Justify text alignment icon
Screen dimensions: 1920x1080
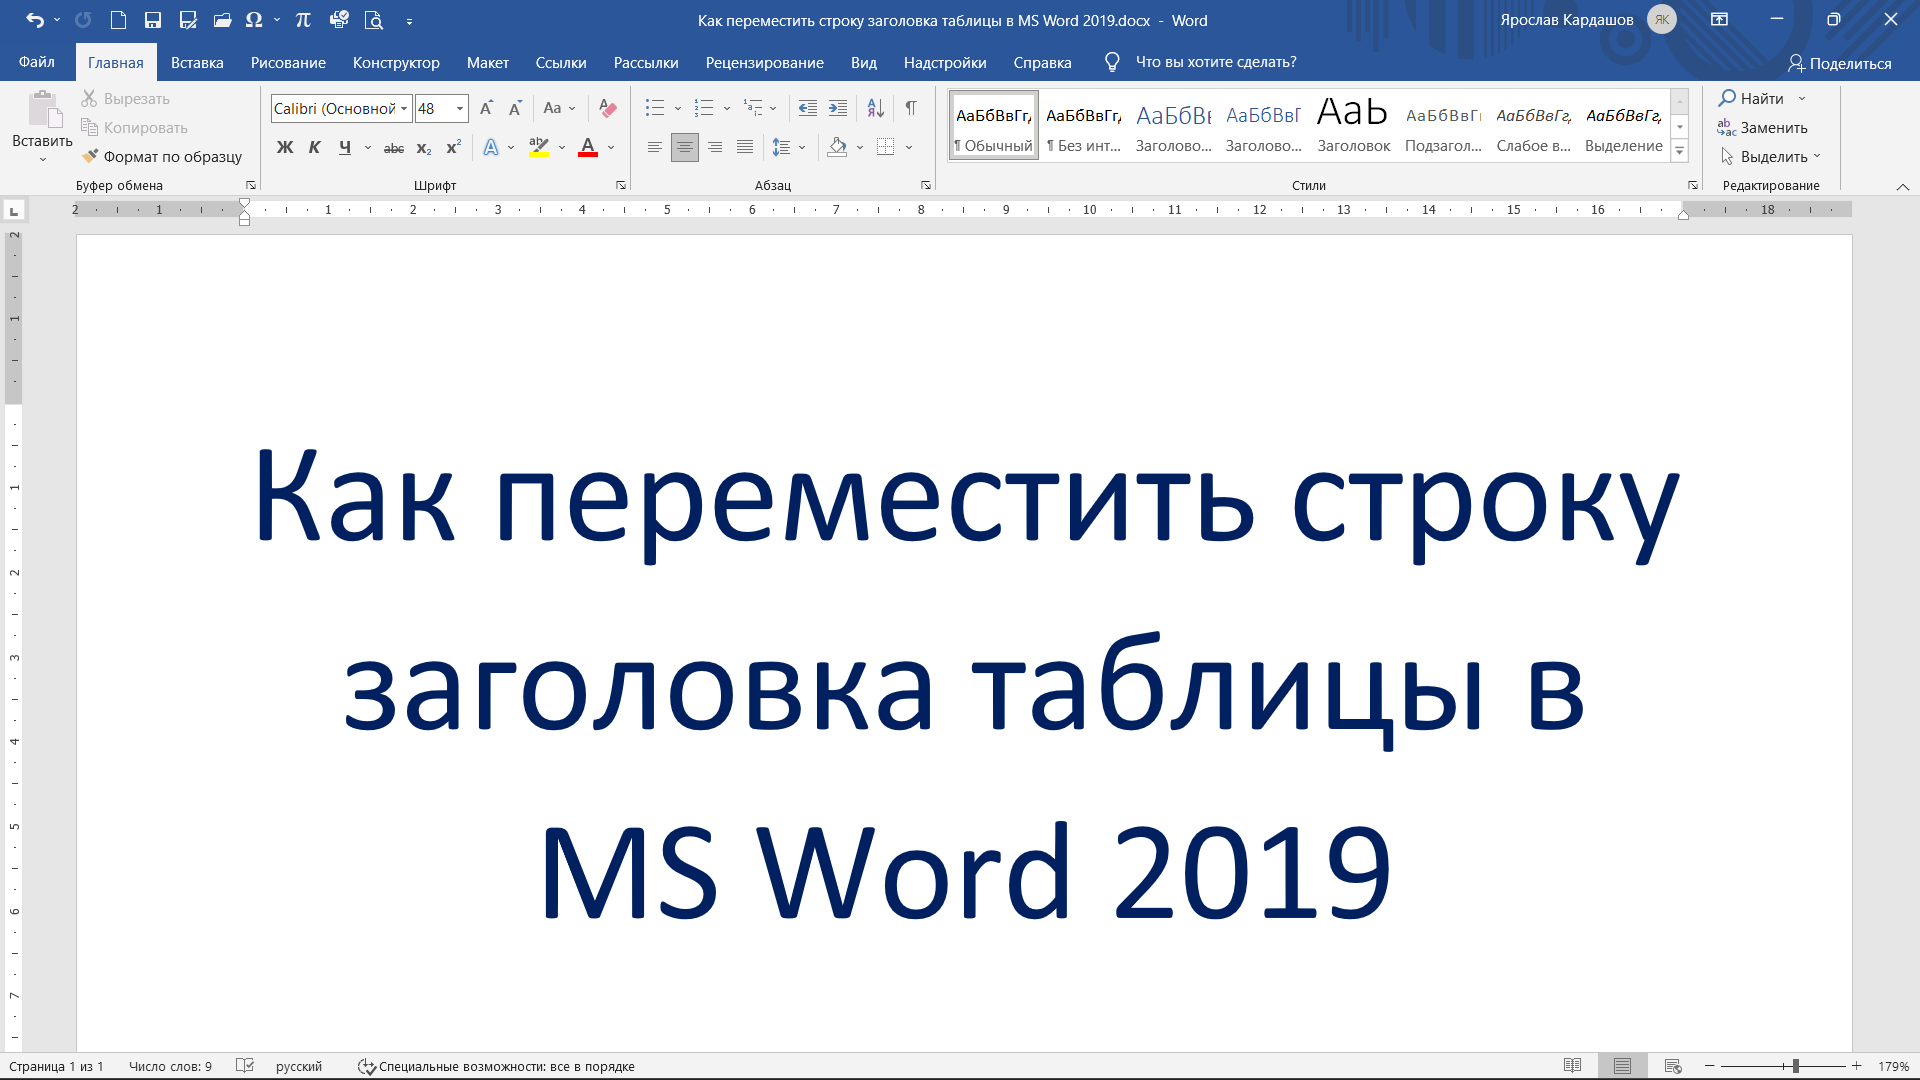pyautogui.click(x=745, y=148)
